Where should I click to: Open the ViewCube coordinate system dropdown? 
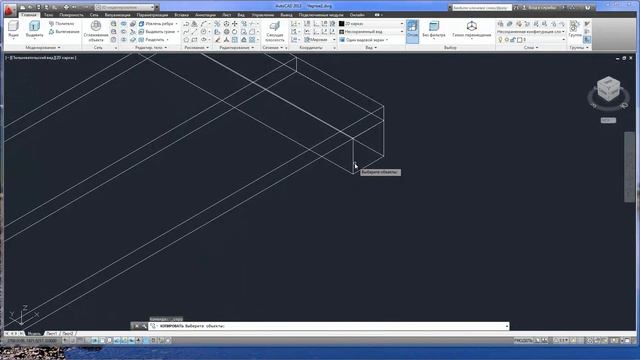[608, 120]
